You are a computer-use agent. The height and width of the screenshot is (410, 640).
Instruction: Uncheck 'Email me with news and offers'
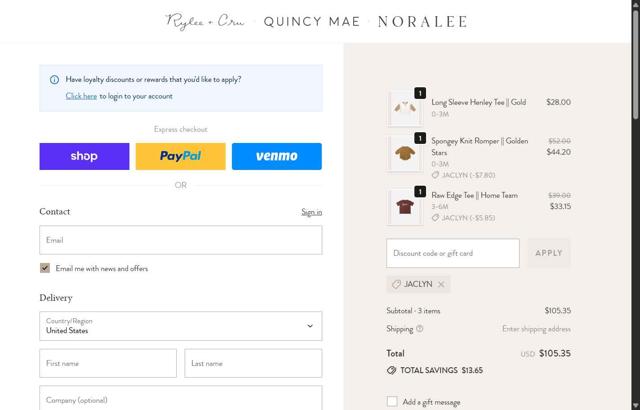coord(45,268)
